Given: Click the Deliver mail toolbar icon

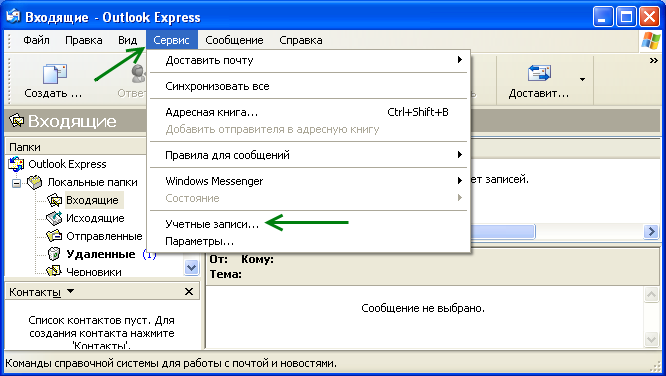Looking at the screenshot, I should [539, 73].
